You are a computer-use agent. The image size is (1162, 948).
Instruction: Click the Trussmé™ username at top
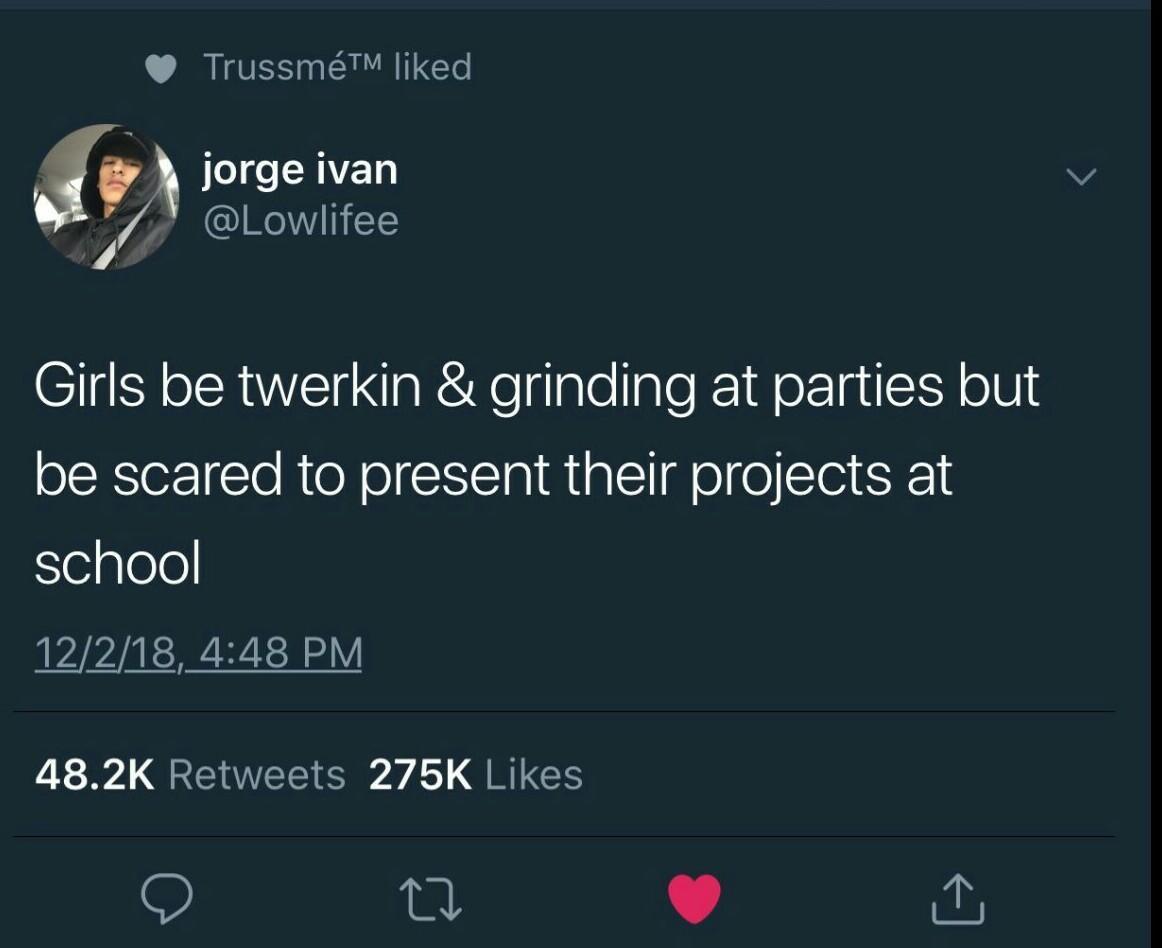(x=293, y=67)
